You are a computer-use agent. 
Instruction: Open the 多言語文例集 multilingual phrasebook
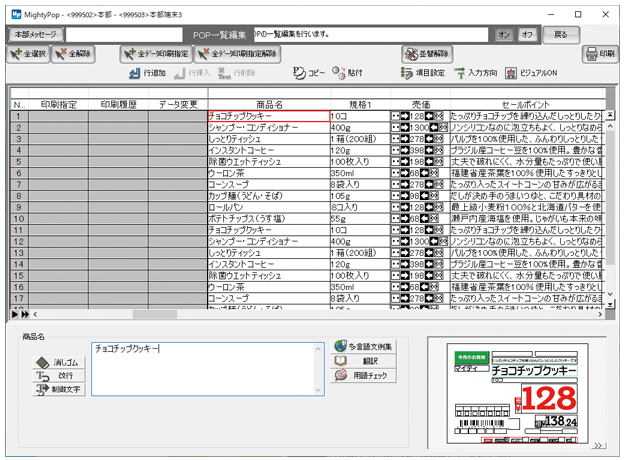pyautogui.click(x=365, y=346)
